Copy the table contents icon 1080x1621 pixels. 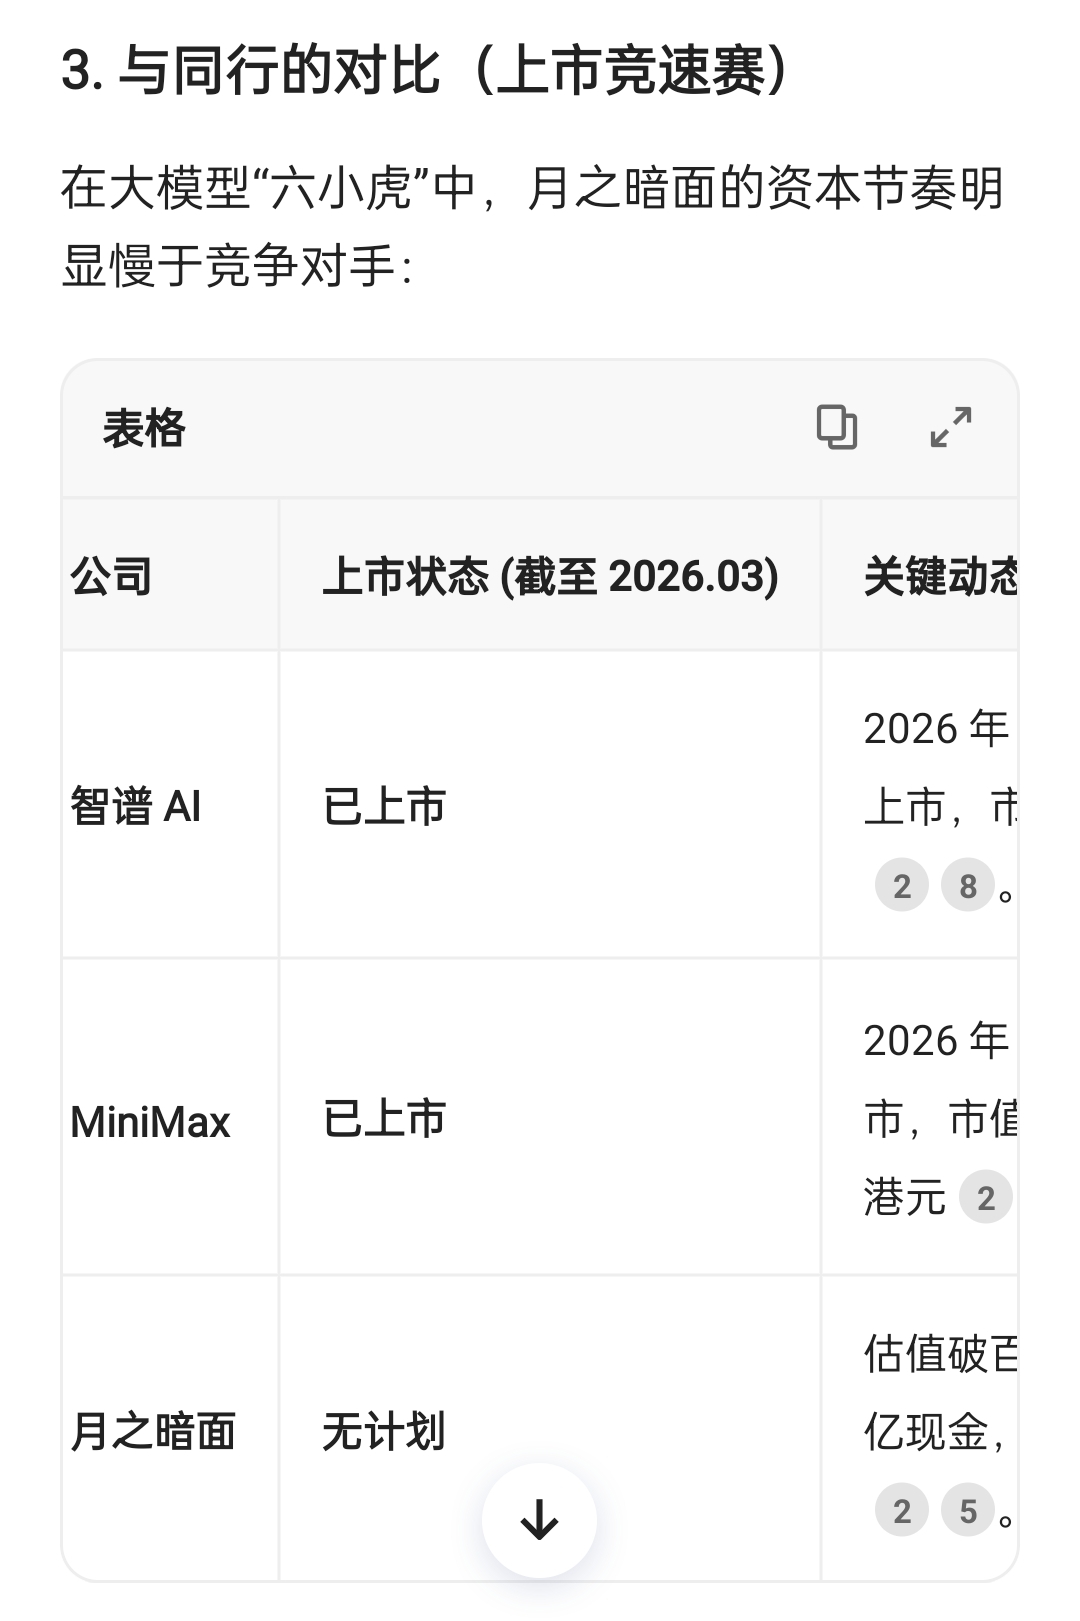click(837, 427)
